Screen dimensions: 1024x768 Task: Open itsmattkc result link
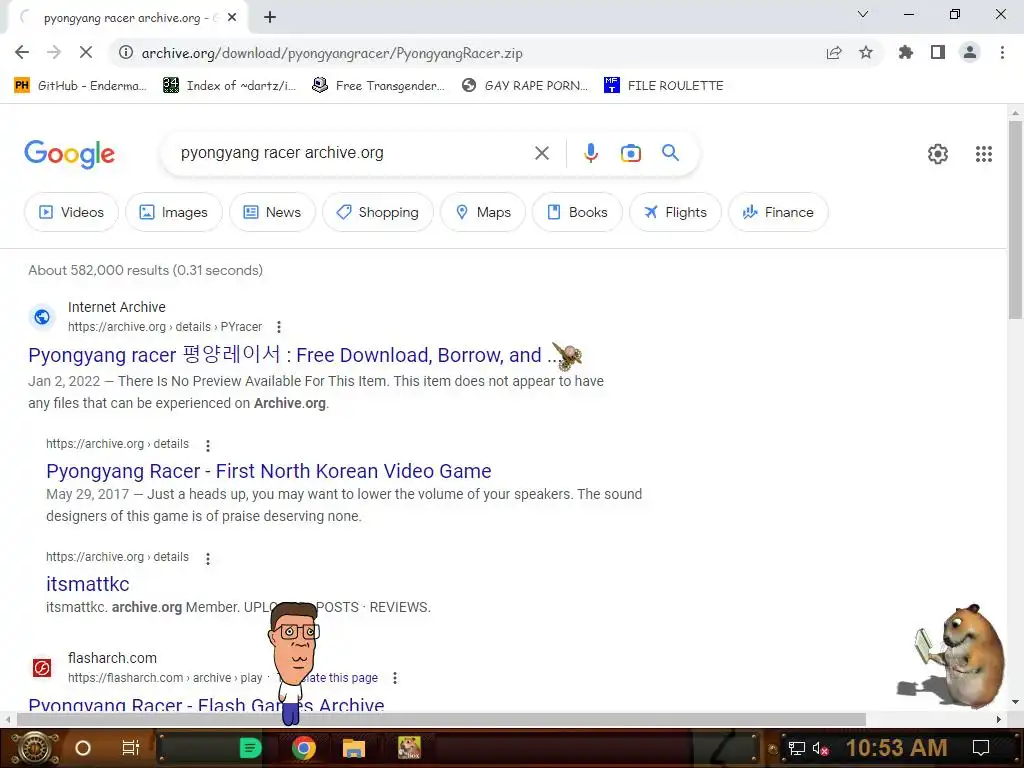tap(88, 584)
